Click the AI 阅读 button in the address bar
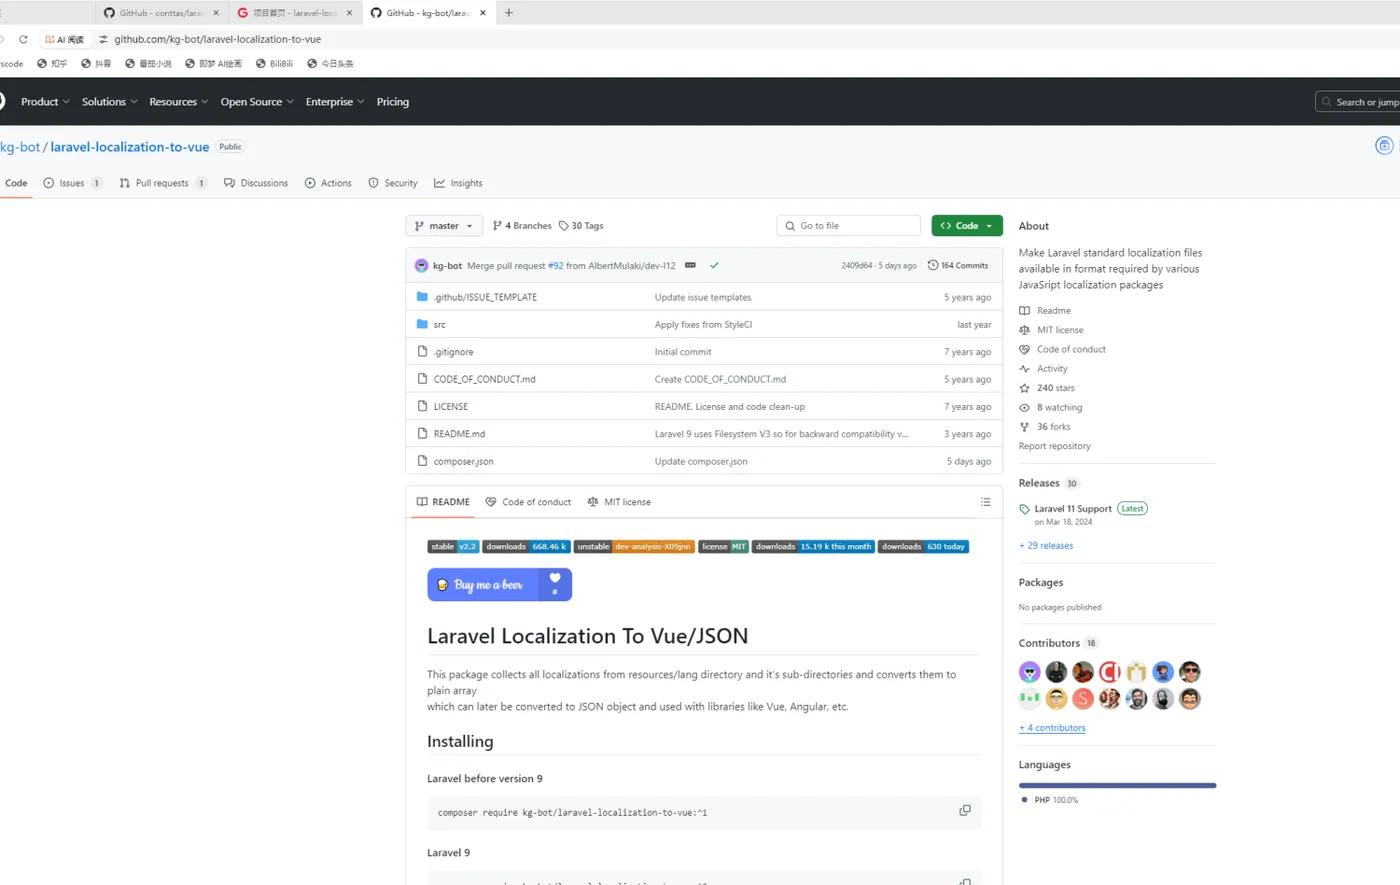 pyautogui.click(x=65, y=39)
